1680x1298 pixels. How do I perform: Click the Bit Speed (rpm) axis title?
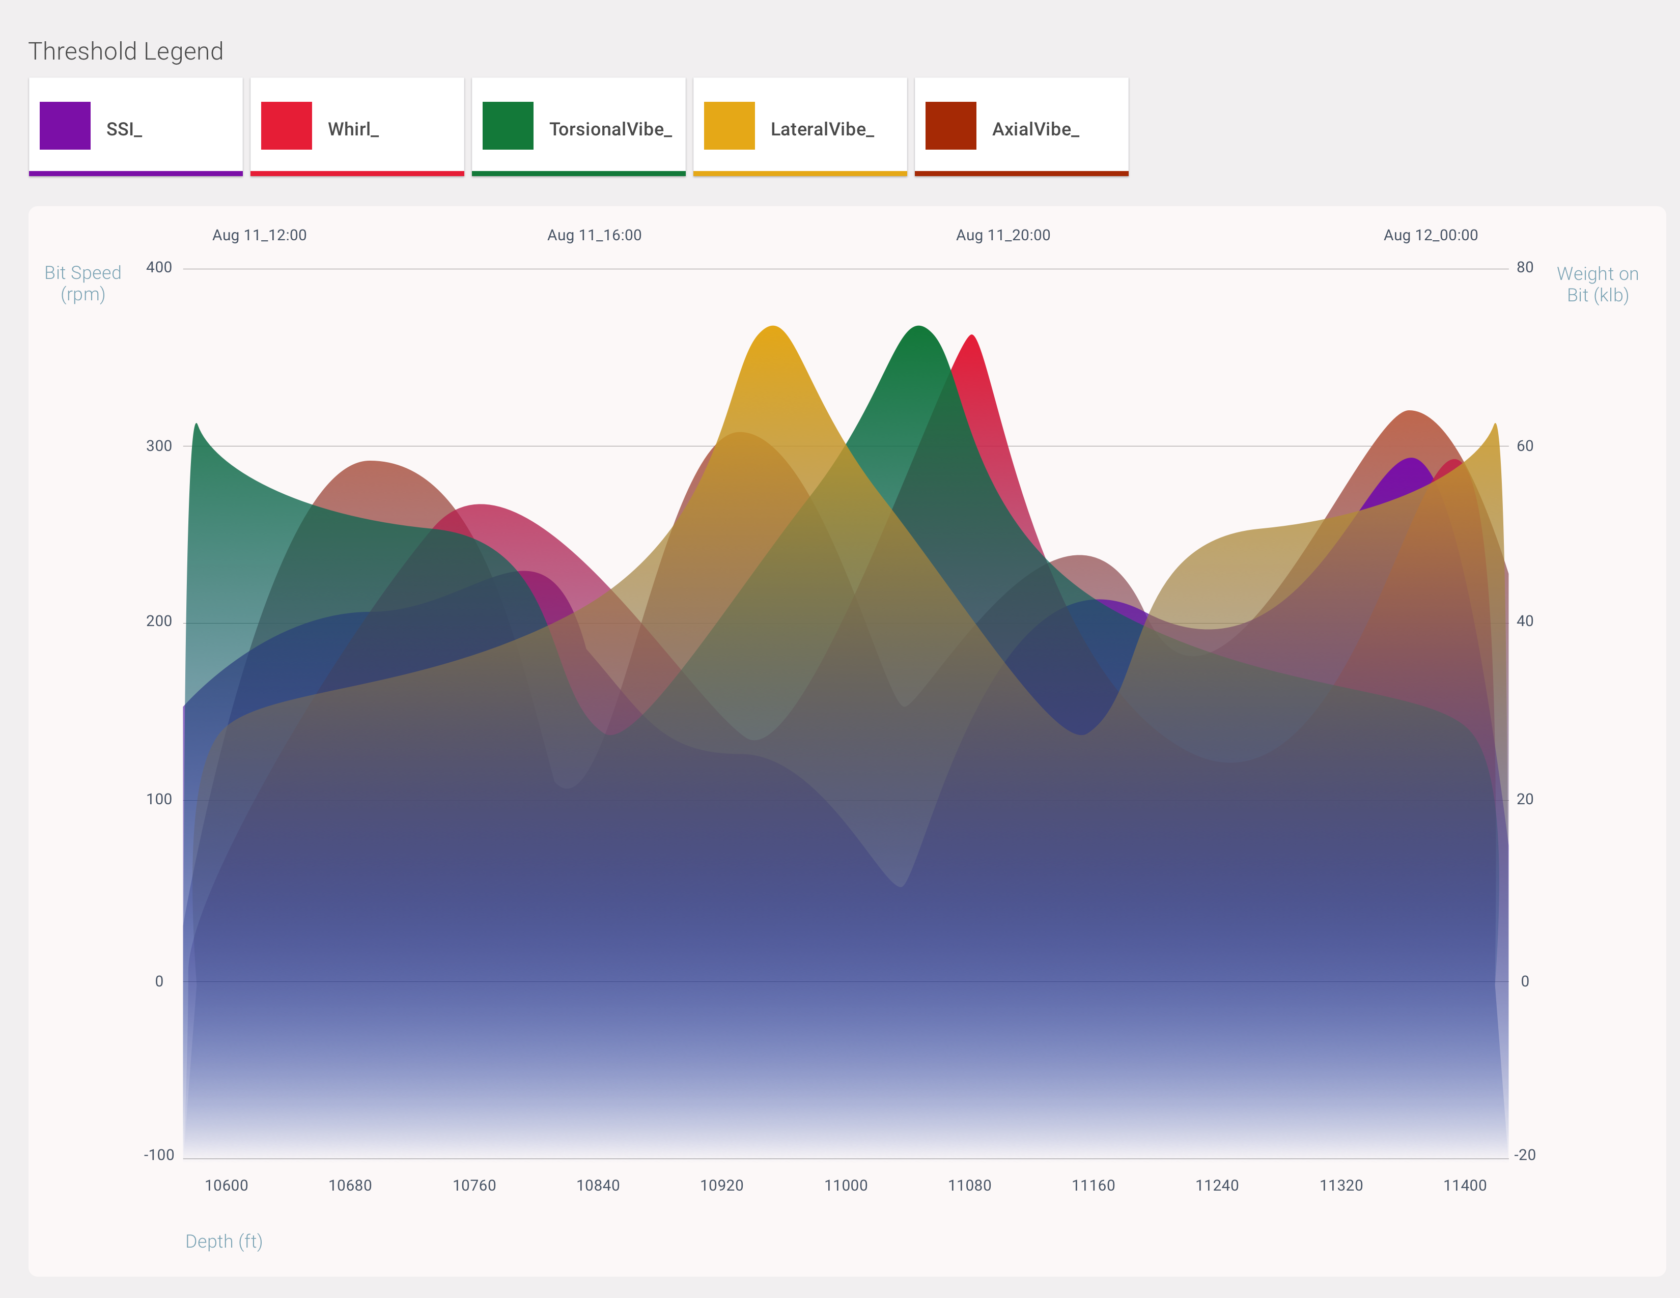pos(83,283)
